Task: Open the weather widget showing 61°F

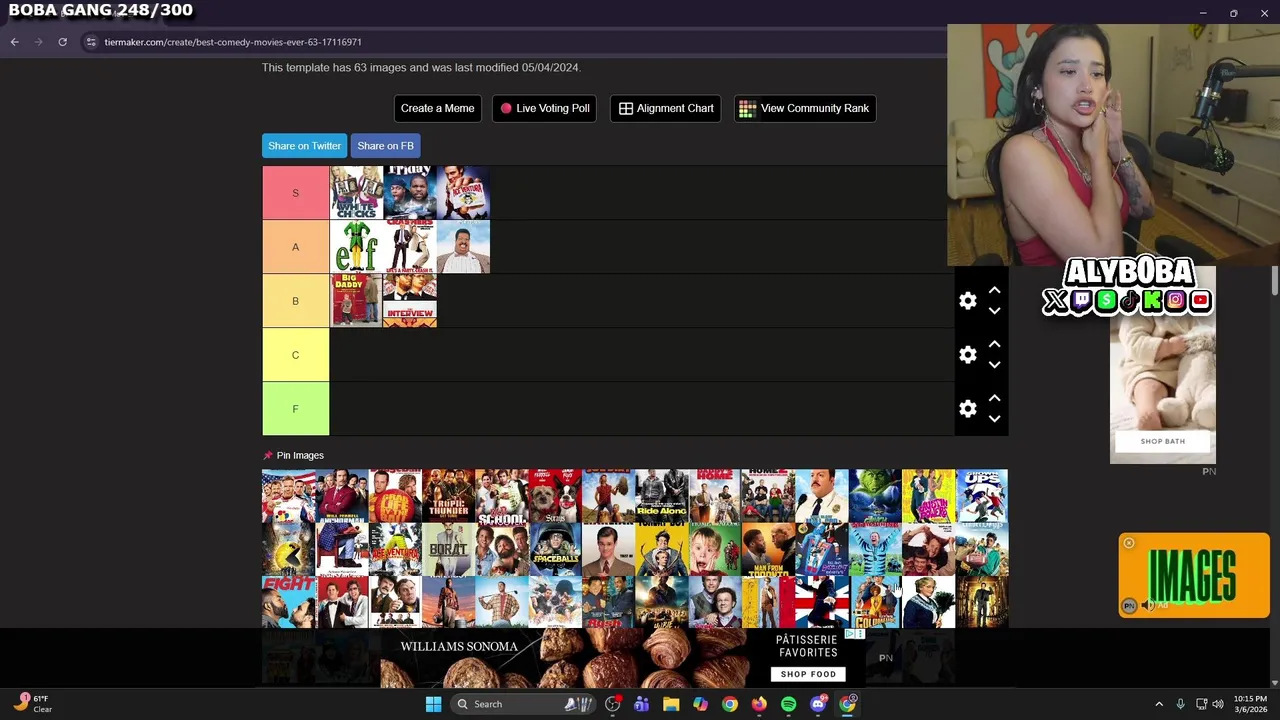Action: 33,704
